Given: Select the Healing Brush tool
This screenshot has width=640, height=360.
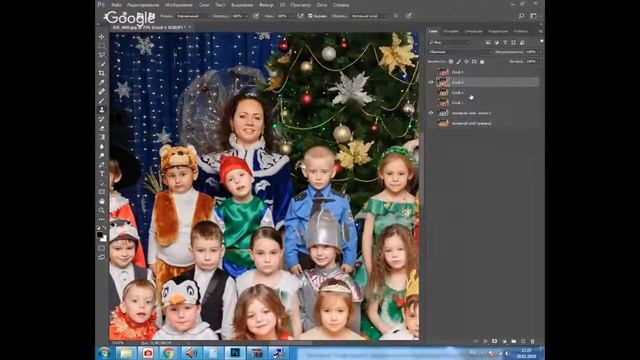Looking at the screenshot, I should [101, 91].
